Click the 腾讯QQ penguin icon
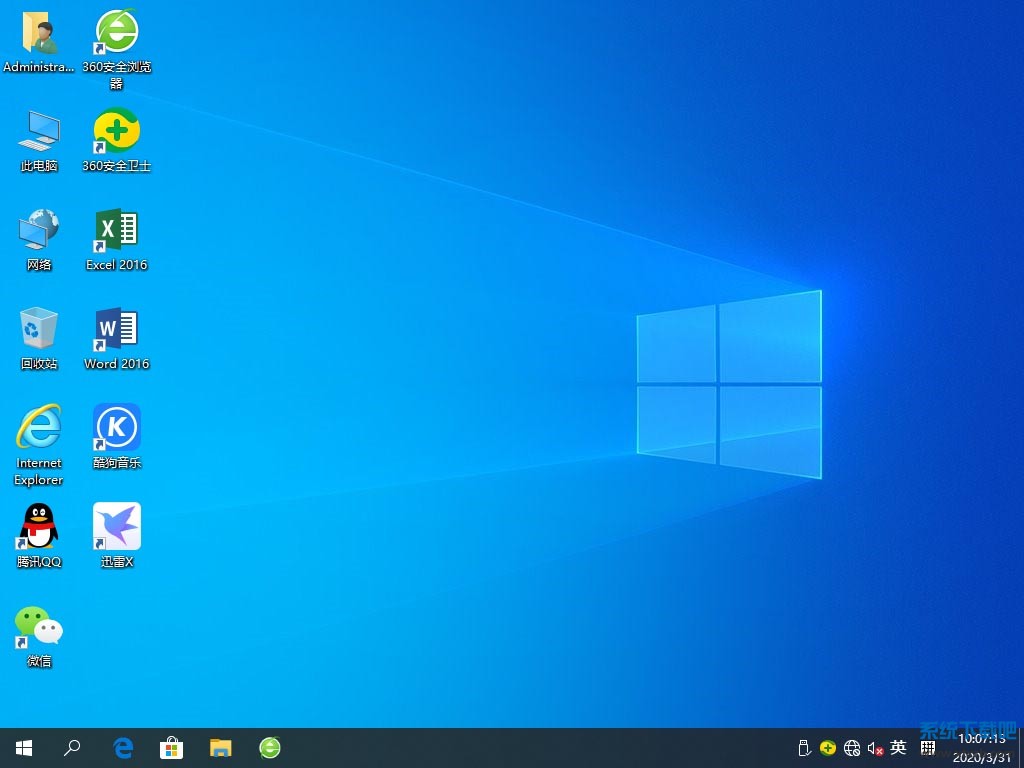The image size is (1024, 768). (39, 527)
